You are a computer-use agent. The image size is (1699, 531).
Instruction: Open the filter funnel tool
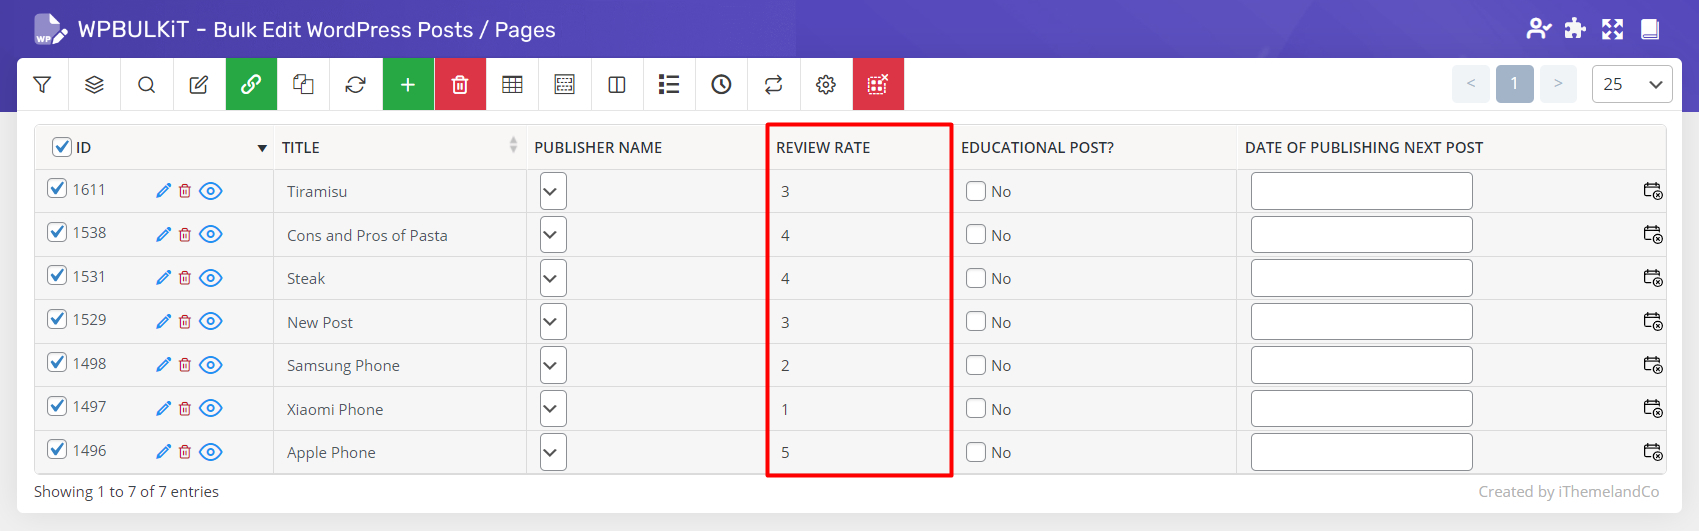coord(42,85)
